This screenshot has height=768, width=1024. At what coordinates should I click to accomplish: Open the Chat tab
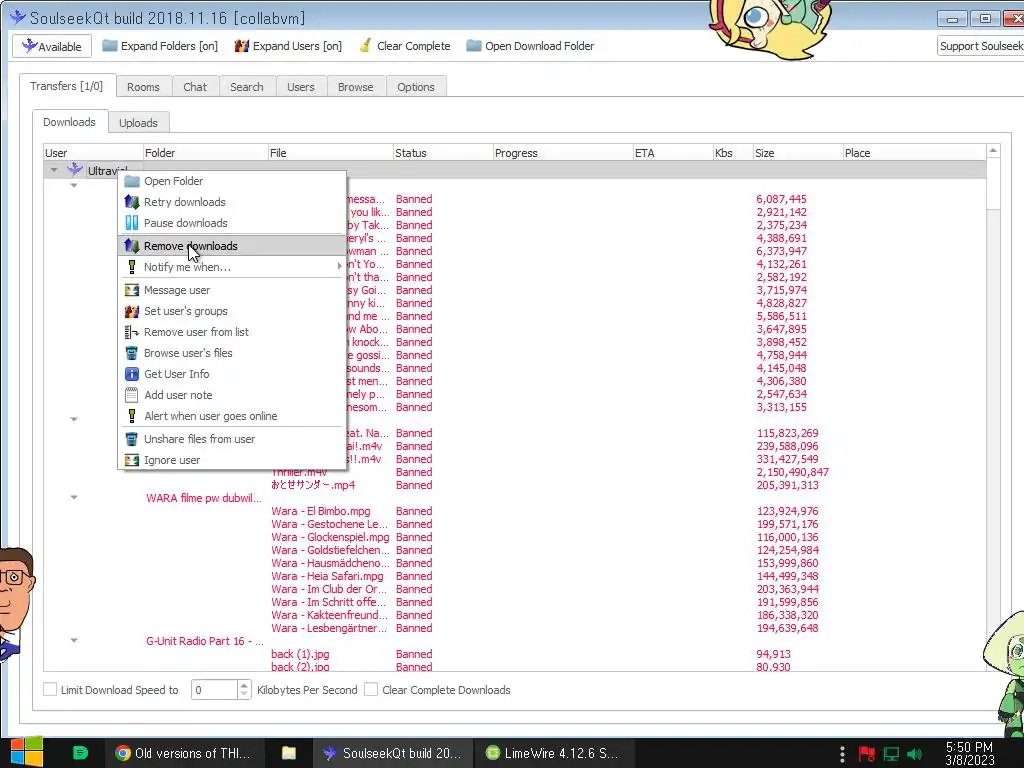pos(195,87)
